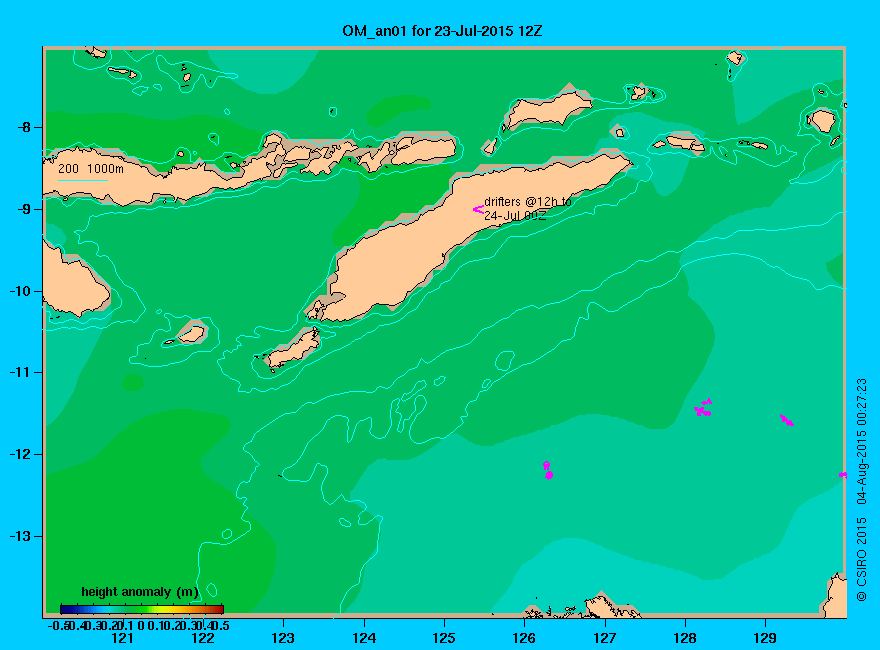
Task: Click the '24-Jul 00Z' legend text
Action: tap(515, 216)
